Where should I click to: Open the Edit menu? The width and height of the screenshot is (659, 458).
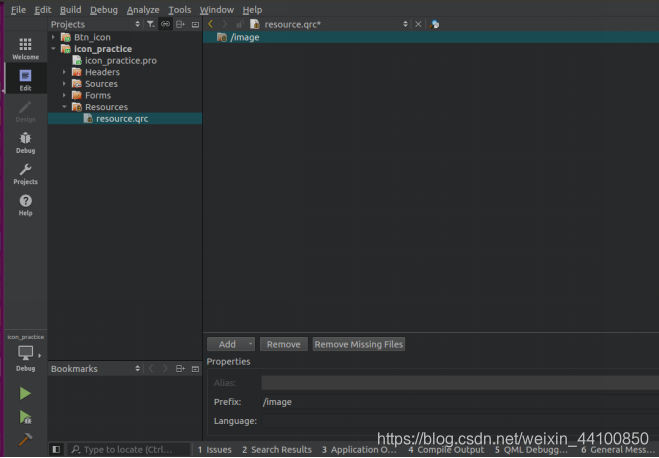tap(42, 10)
